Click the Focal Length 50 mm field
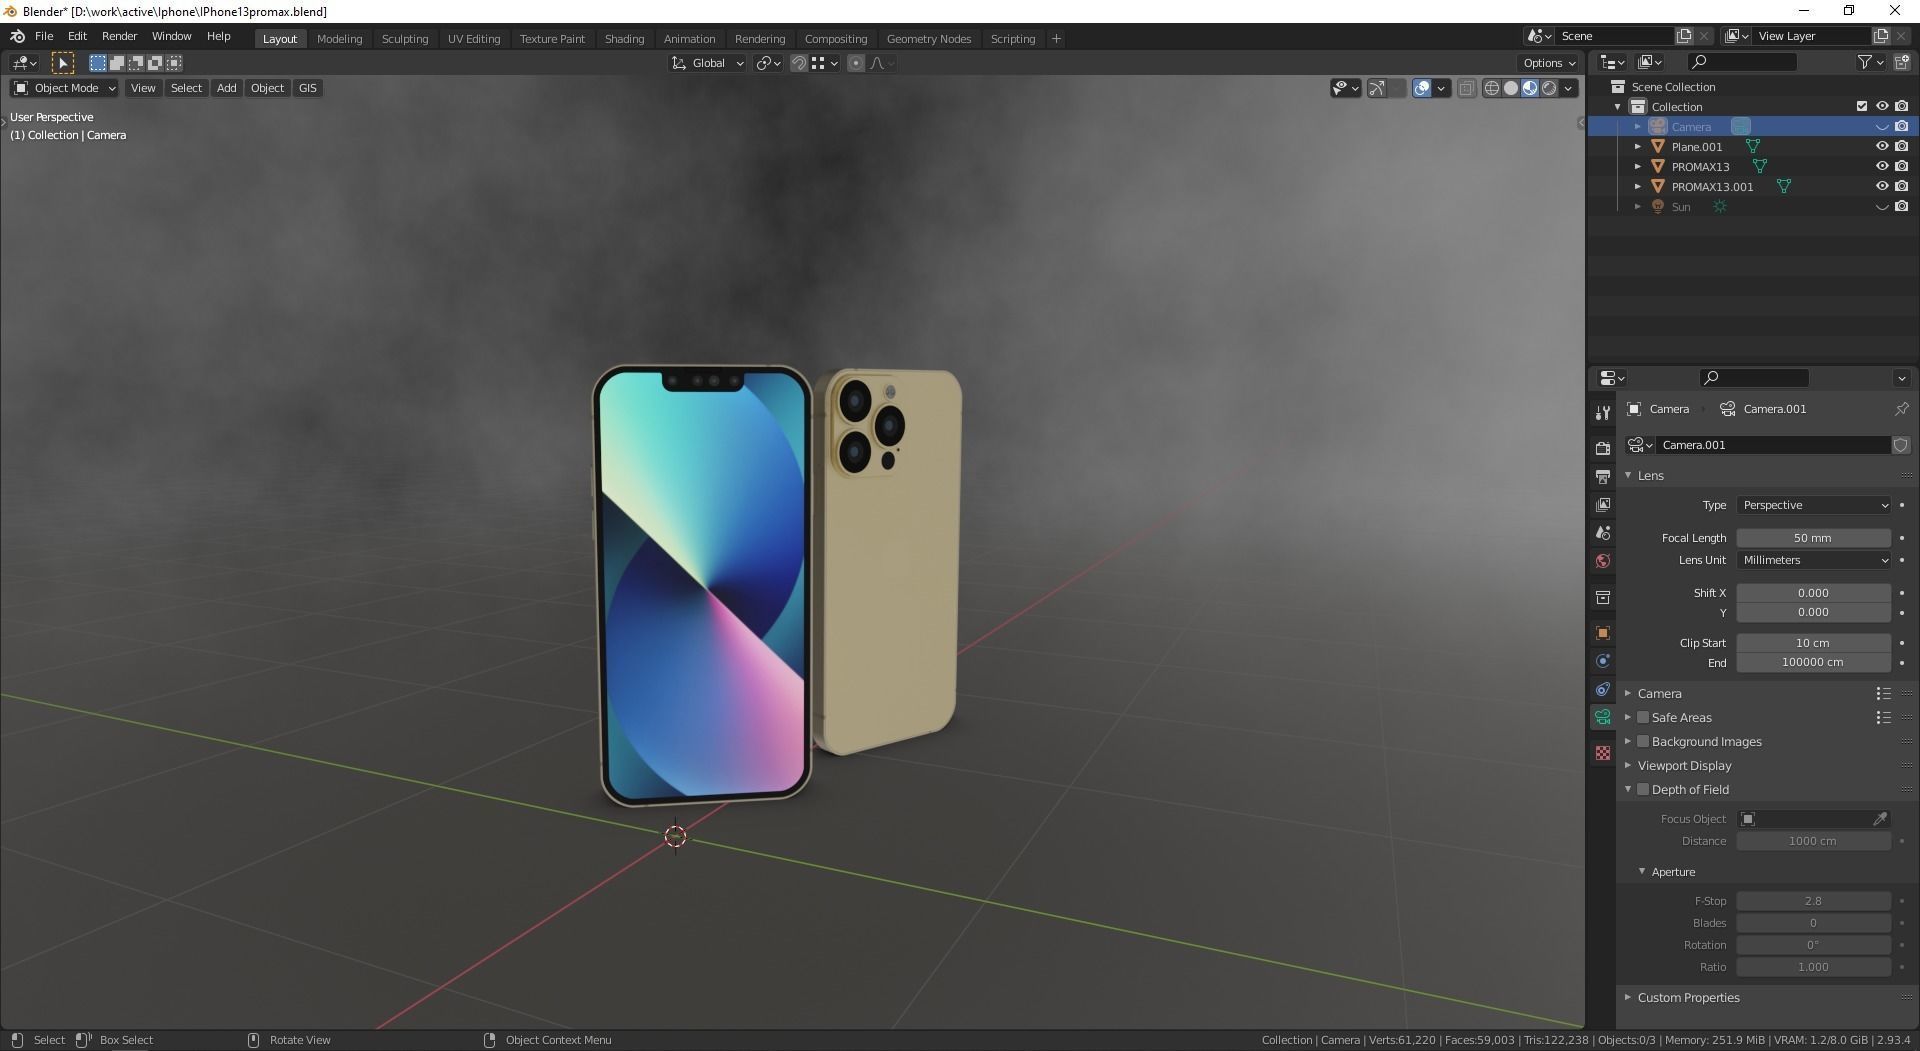The image size is (1920, 1051). tap(1813, 538)
